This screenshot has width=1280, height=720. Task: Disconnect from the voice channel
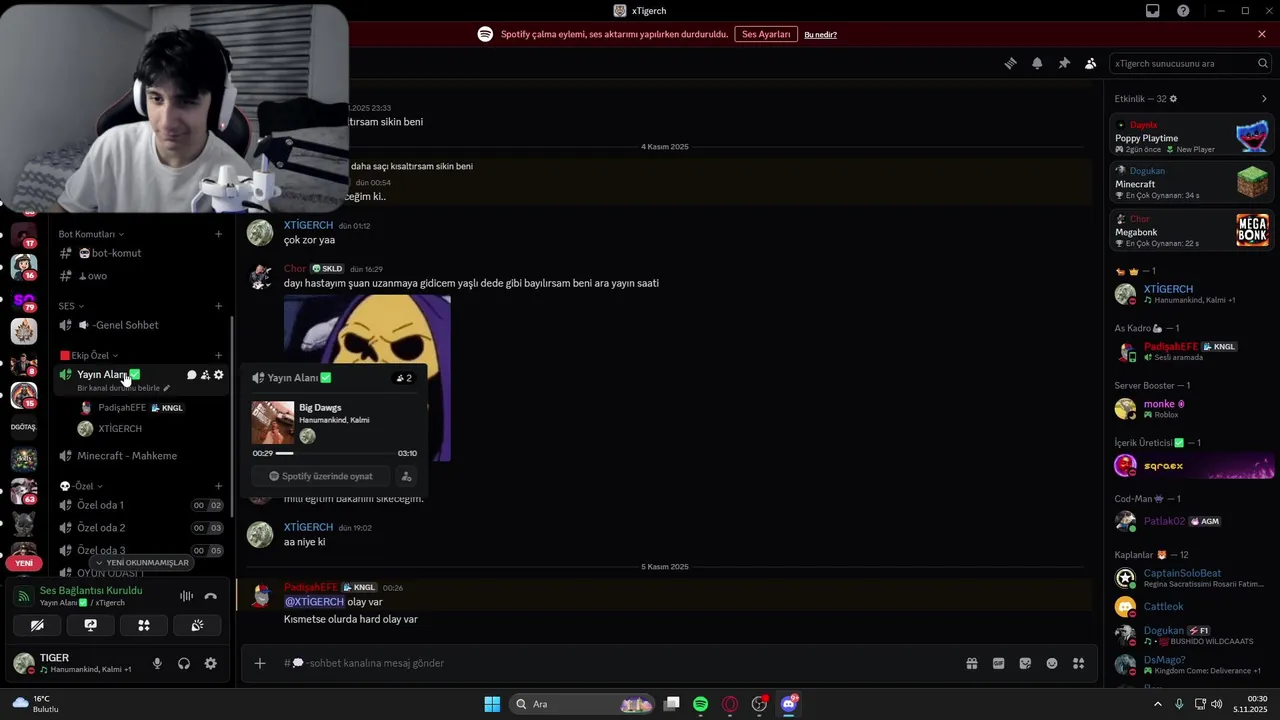point(211,596)
